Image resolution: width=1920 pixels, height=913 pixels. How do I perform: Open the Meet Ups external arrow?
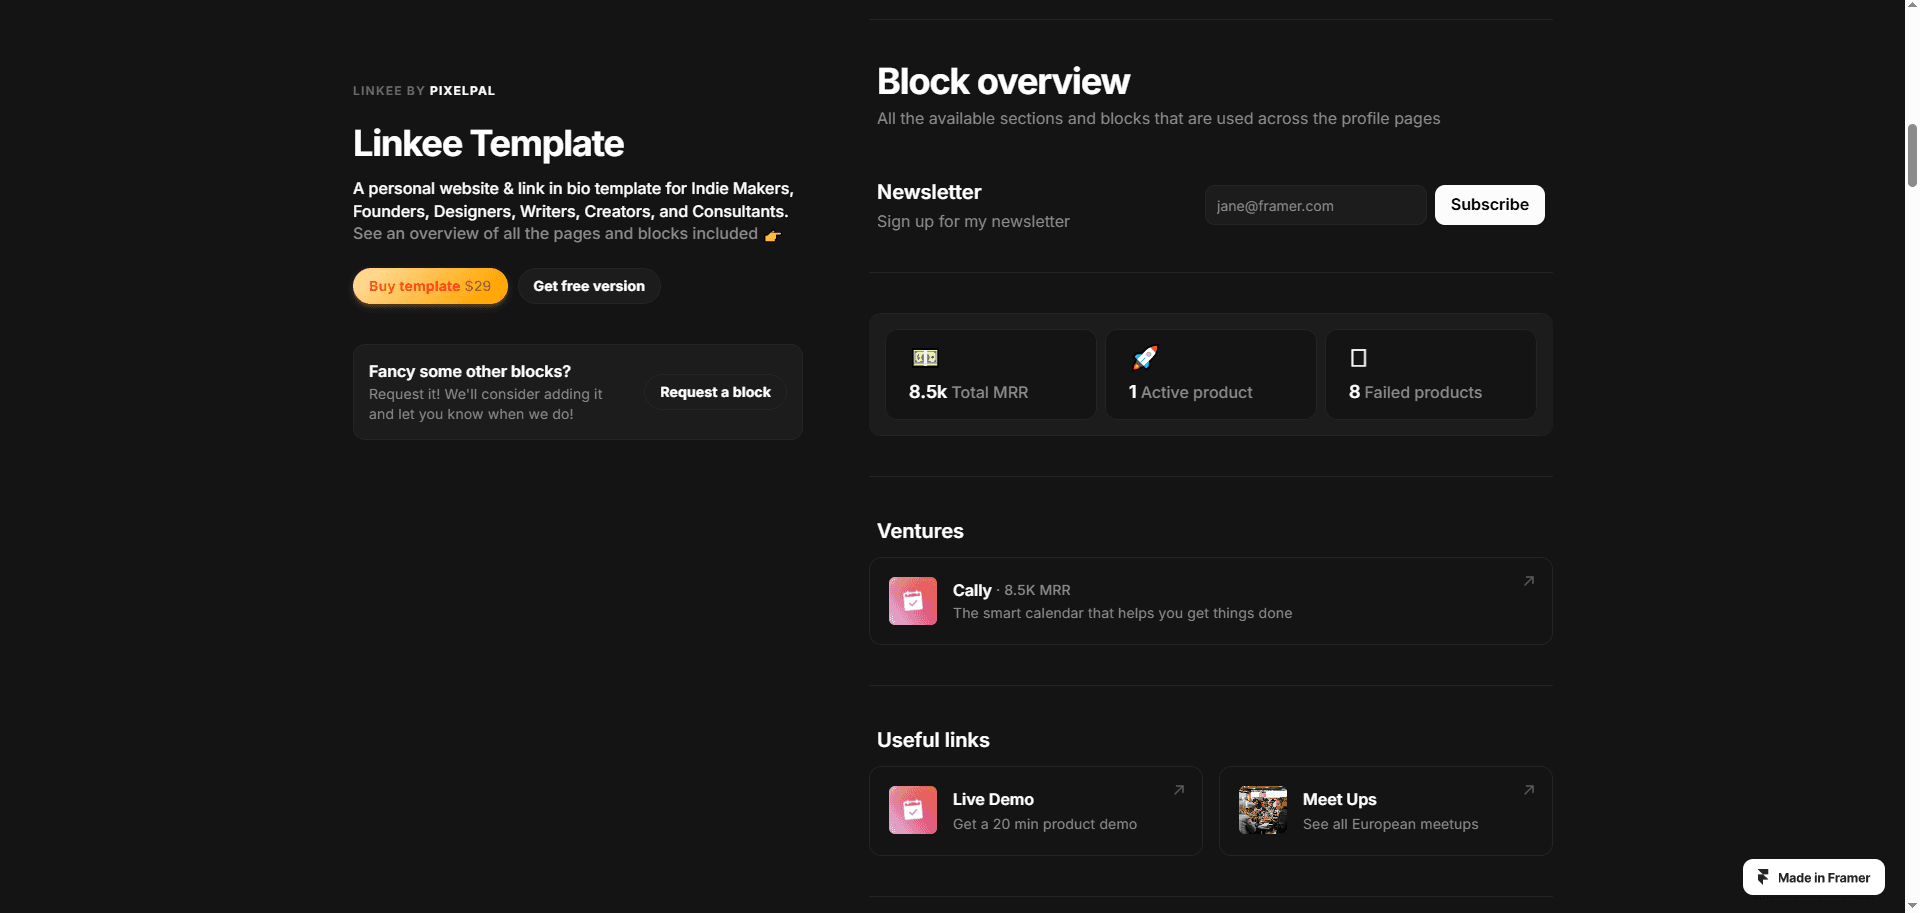pyautogui.click(x=1528, y=790)
